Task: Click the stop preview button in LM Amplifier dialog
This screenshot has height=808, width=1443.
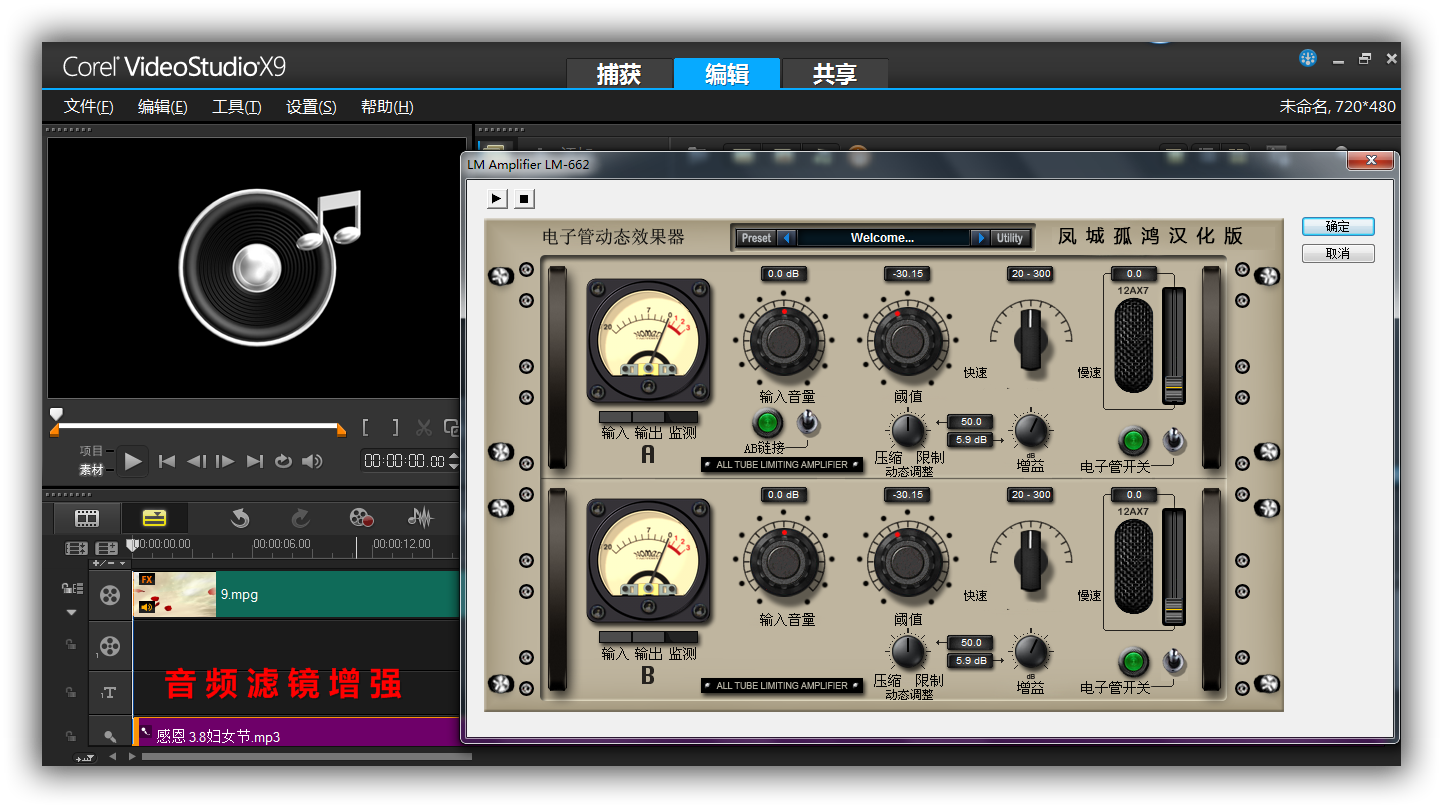Action: [x=524, y=199]
